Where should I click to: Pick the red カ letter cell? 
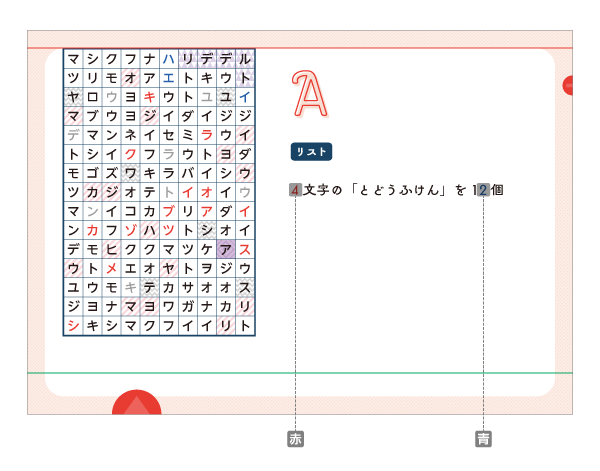pyautogui.click(x=92, y=230)
